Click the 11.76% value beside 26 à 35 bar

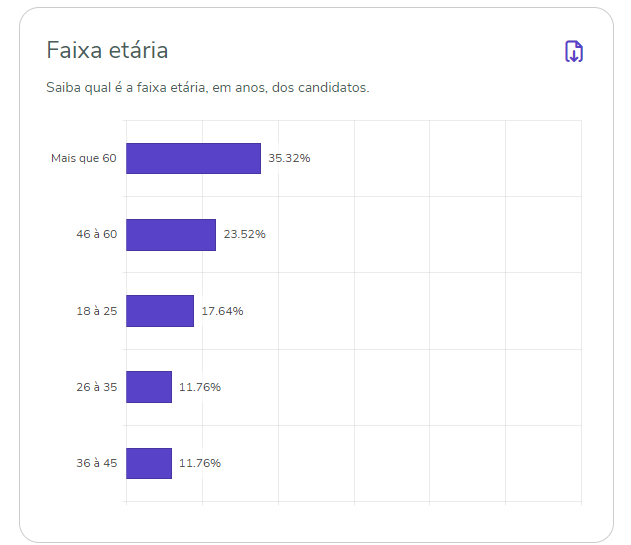200,387
